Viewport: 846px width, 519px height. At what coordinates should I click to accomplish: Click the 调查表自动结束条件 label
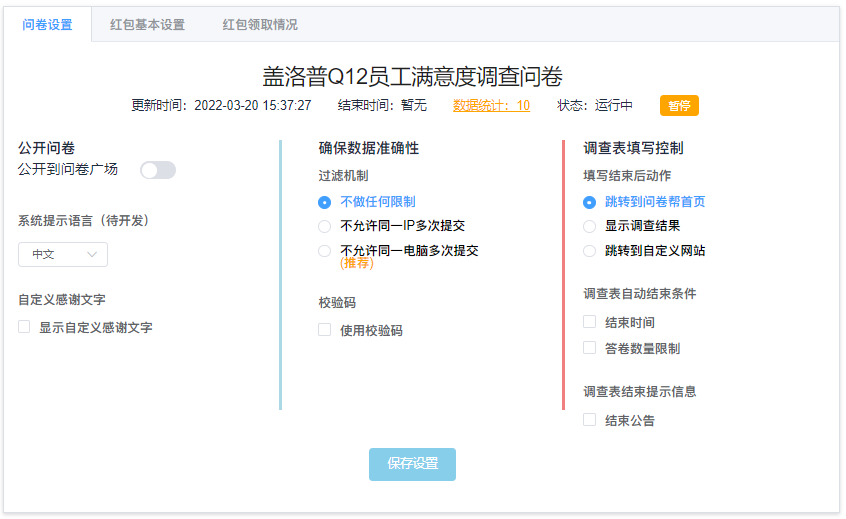[x=640, y=293]
